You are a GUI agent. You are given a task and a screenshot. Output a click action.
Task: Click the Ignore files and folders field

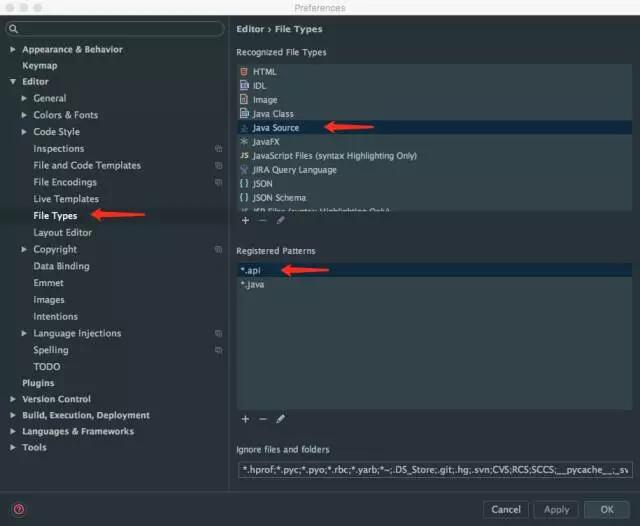(x=435, y=470)
